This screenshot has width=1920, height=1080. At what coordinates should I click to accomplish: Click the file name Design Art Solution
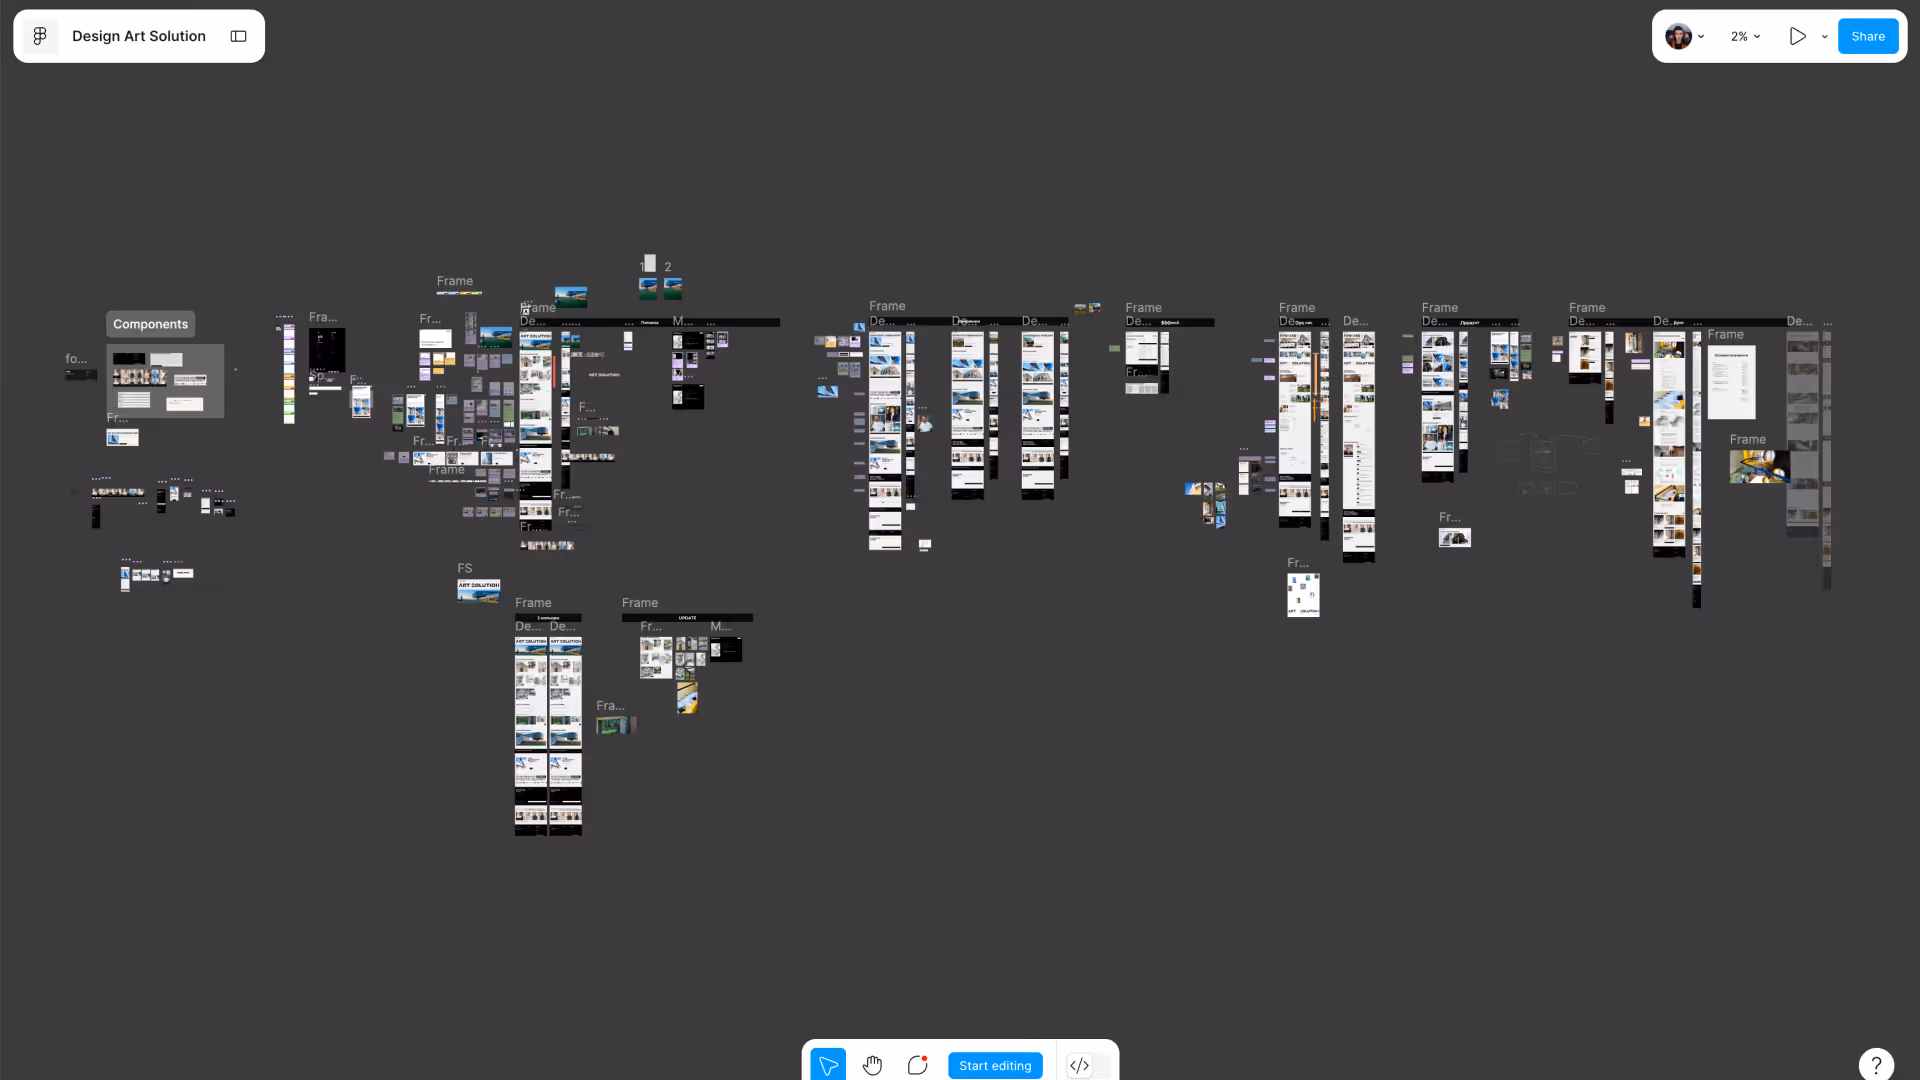click(x=139, y=36)
